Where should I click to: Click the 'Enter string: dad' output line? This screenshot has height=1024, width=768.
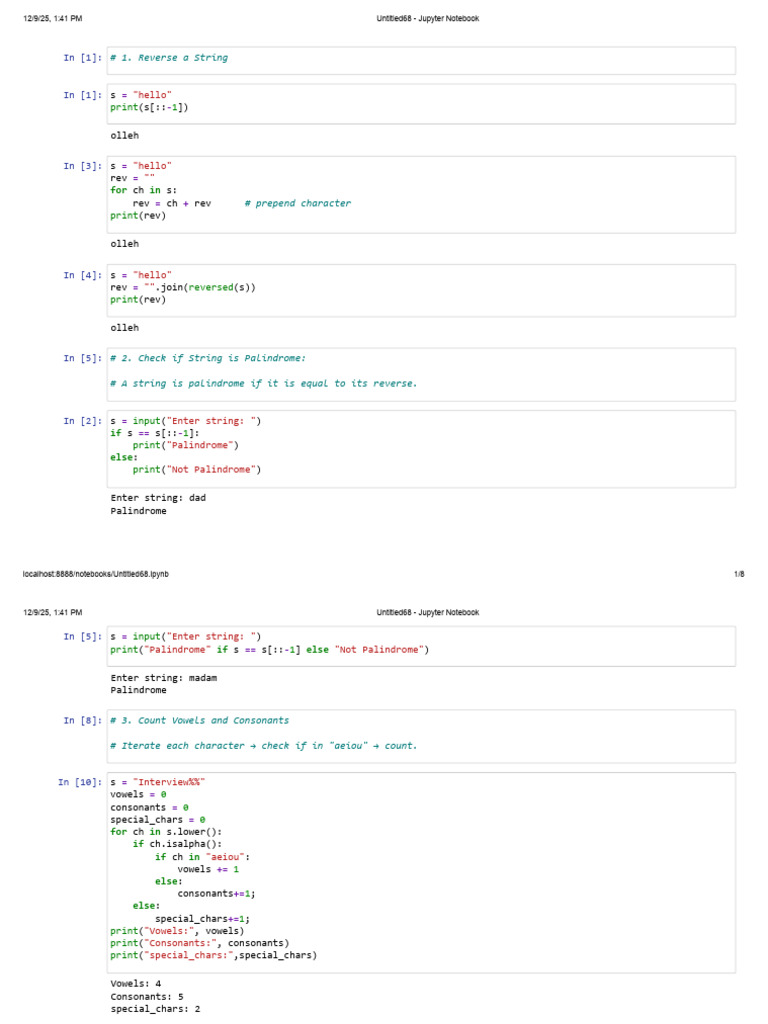[x=158, y=498]
